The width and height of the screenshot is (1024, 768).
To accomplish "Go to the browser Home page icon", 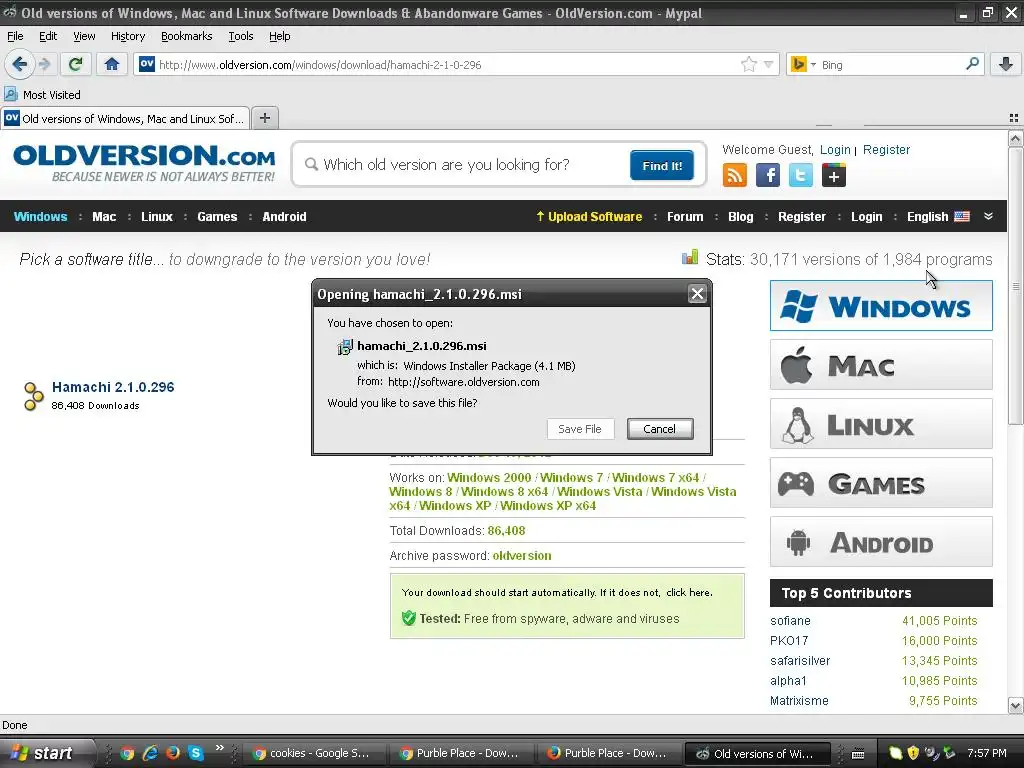I will [112, 64].
